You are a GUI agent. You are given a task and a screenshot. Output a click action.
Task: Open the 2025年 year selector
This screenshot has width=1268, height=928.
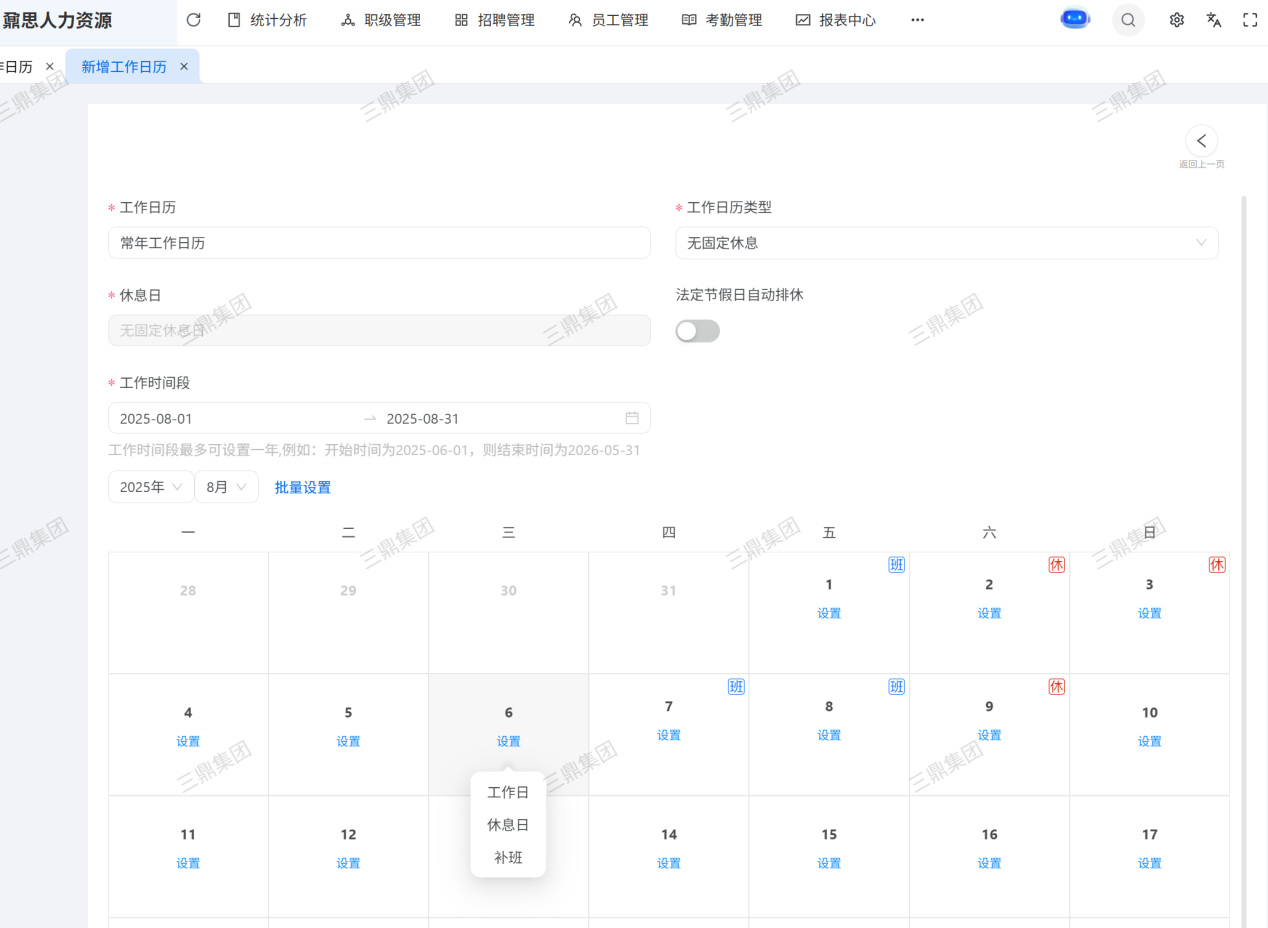point(151,487)
